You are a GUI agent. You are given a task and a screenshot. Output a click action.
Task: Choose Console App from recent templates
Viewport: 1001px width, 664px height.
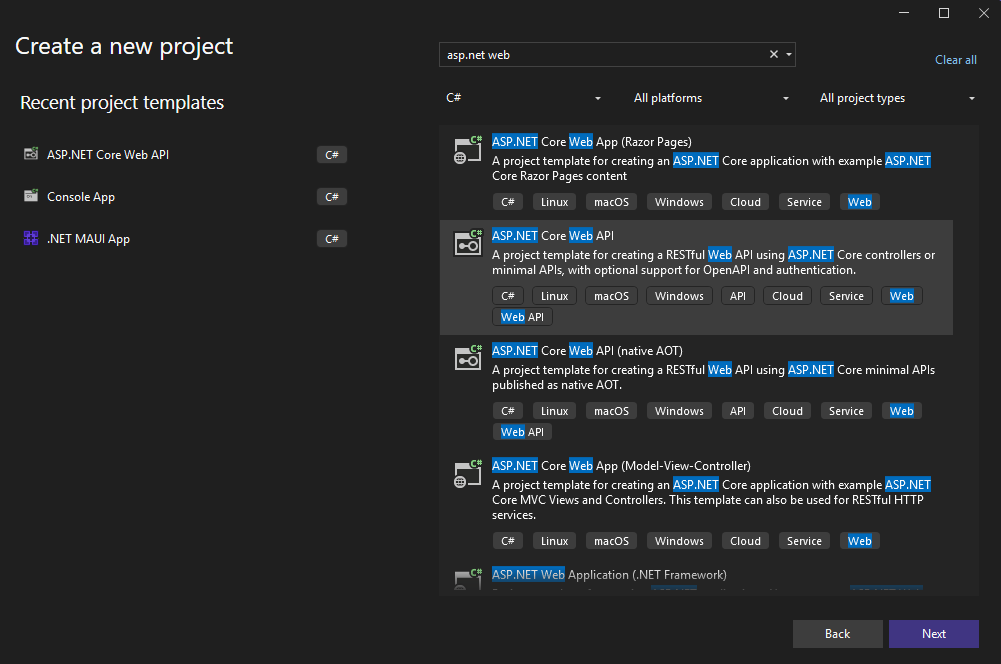pos(81,197)
